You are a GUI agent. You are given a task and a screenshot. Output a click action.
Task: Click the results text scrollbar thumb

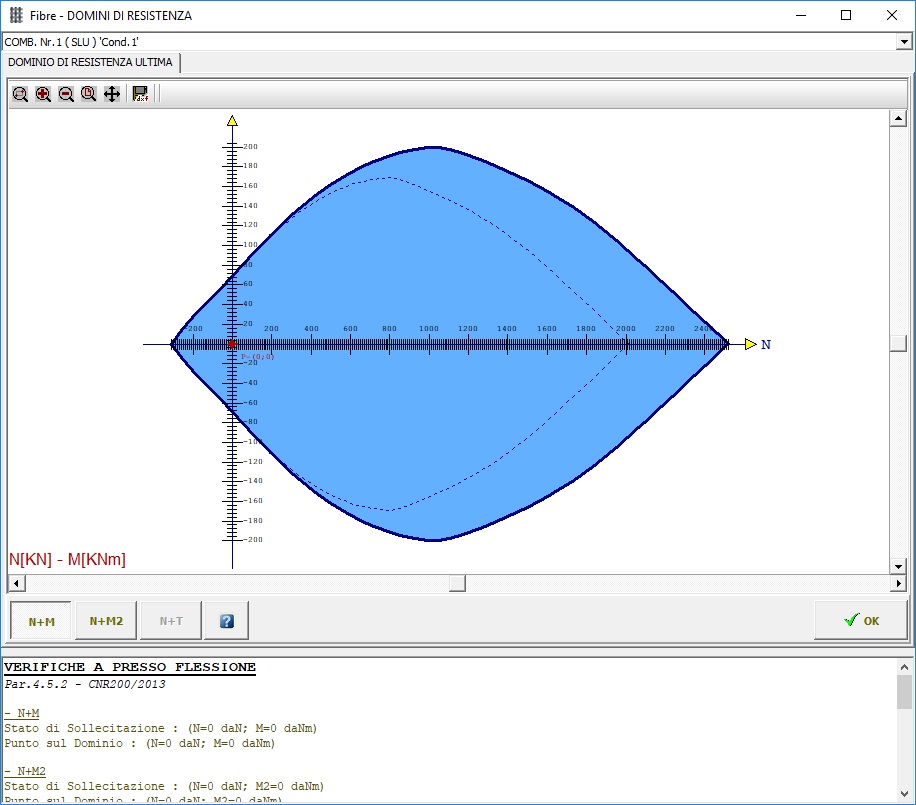(x=904, y=692)
